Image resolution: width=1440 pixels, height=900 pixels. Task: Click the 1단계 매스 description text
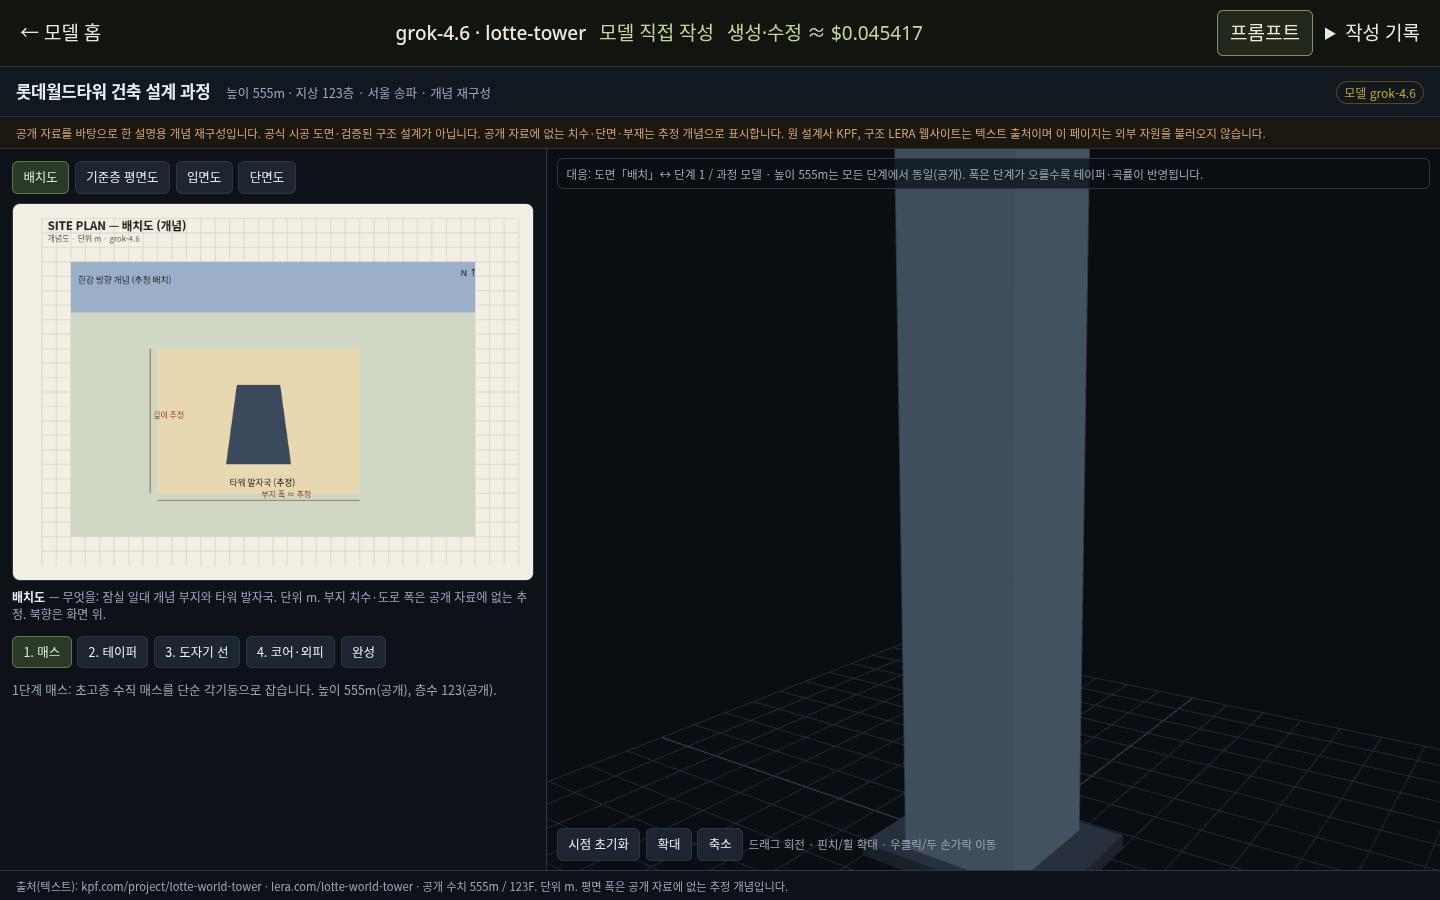tap(254, 690)
